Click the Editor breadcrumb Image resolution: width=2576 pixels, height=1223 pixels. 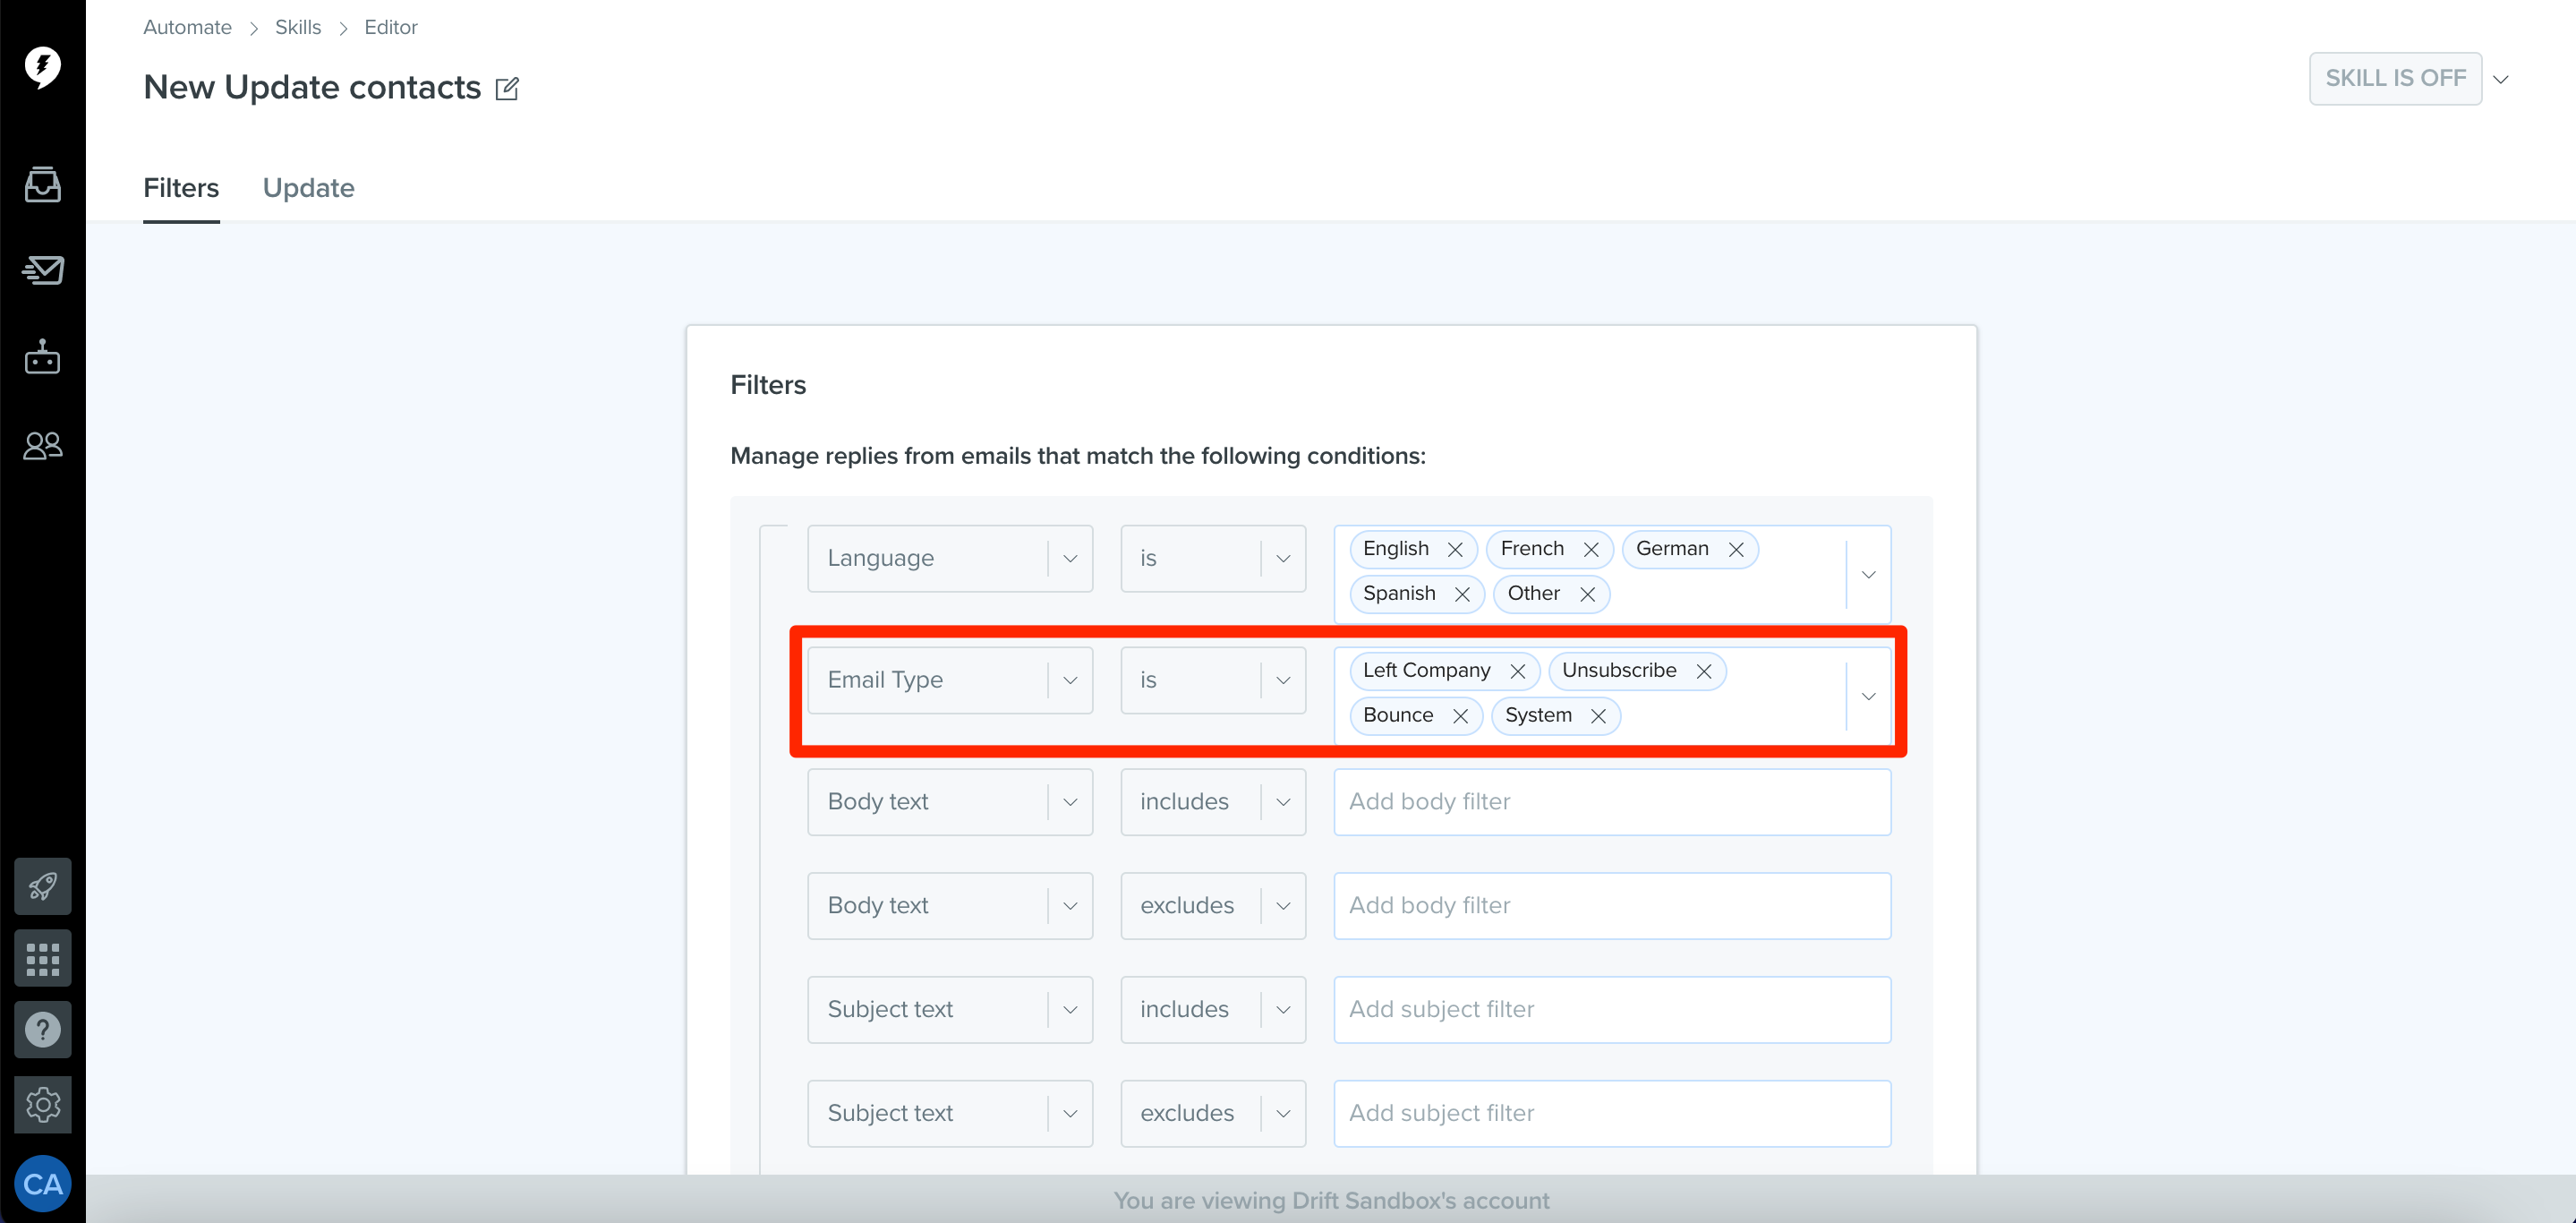click(391, 28)
